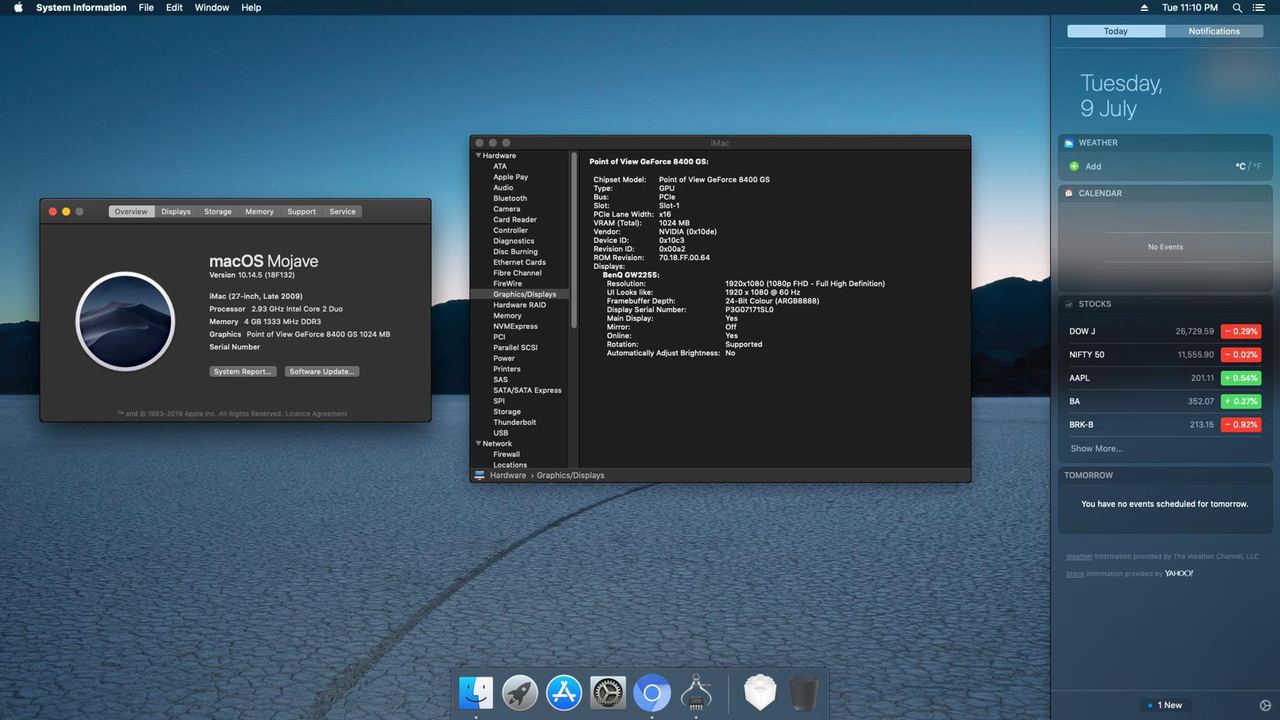Open the white brick file in Dock
This screenshot has height=720, width=1280.
(760, 692)
